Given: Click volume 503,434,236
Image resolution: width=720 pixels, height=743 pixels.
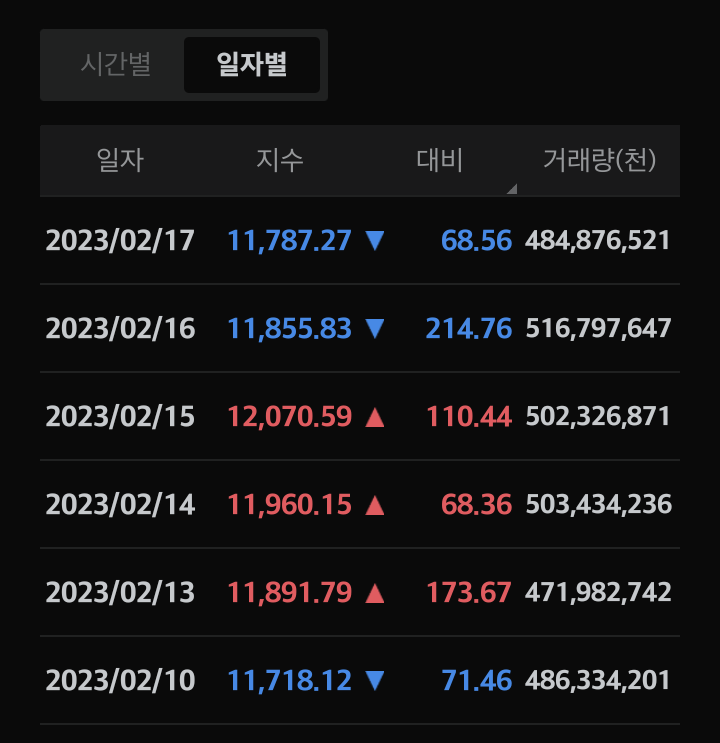Looking at the screenshot, I should [x=599, y=505].
